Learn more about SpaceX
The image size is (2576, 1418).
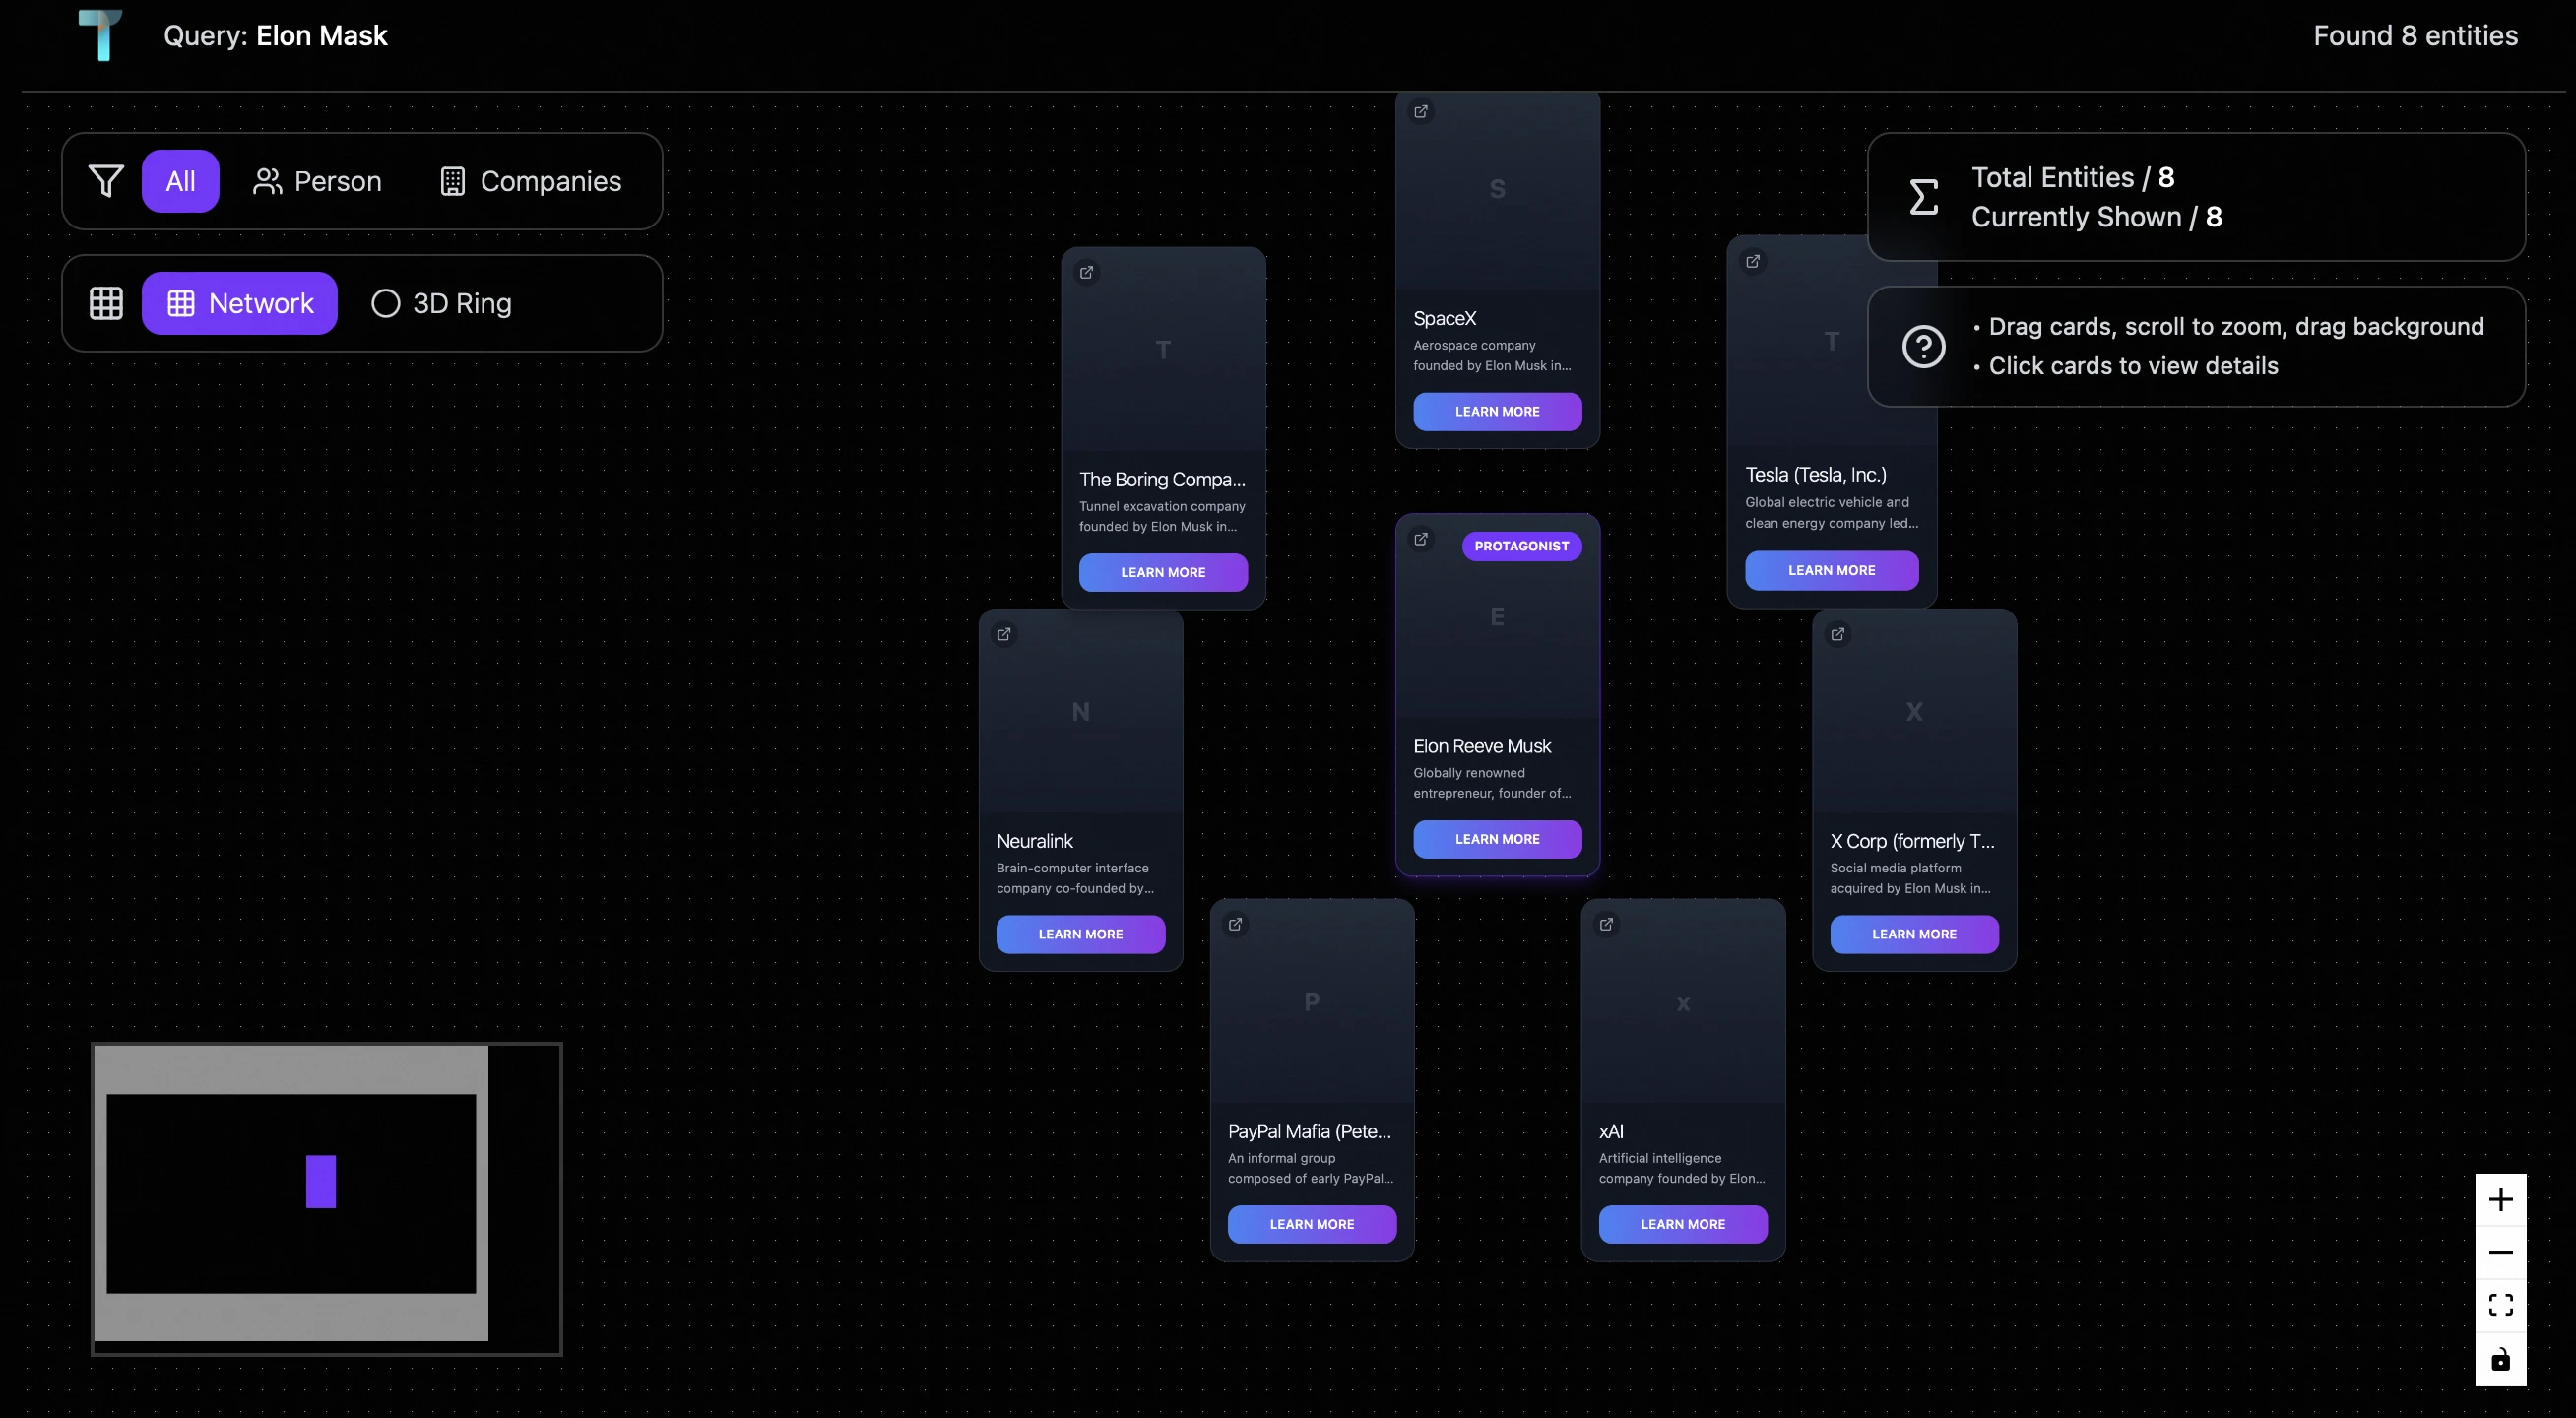(x=1498, y=411)
